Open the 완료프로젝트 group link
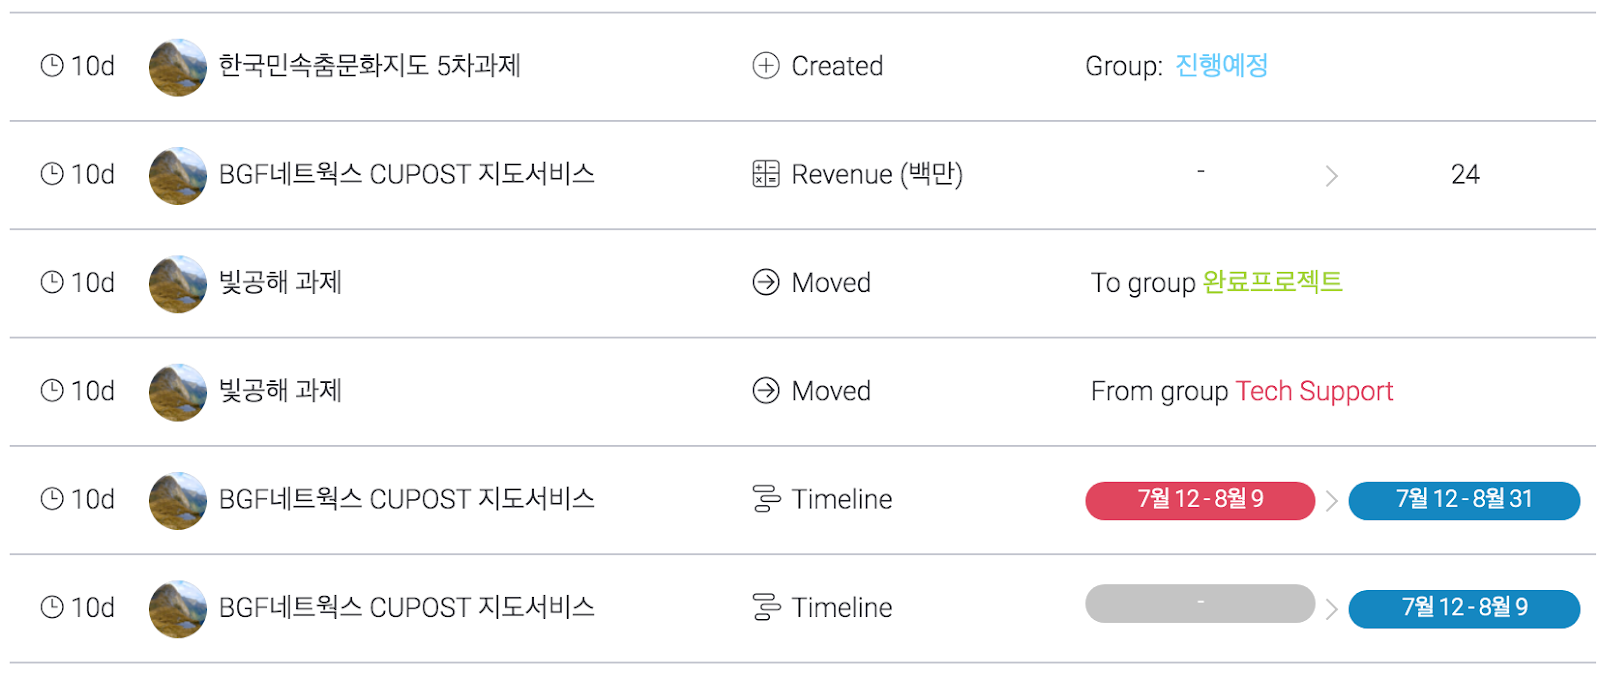This screenshot has height=679, width=1600. click(1272, 282)
